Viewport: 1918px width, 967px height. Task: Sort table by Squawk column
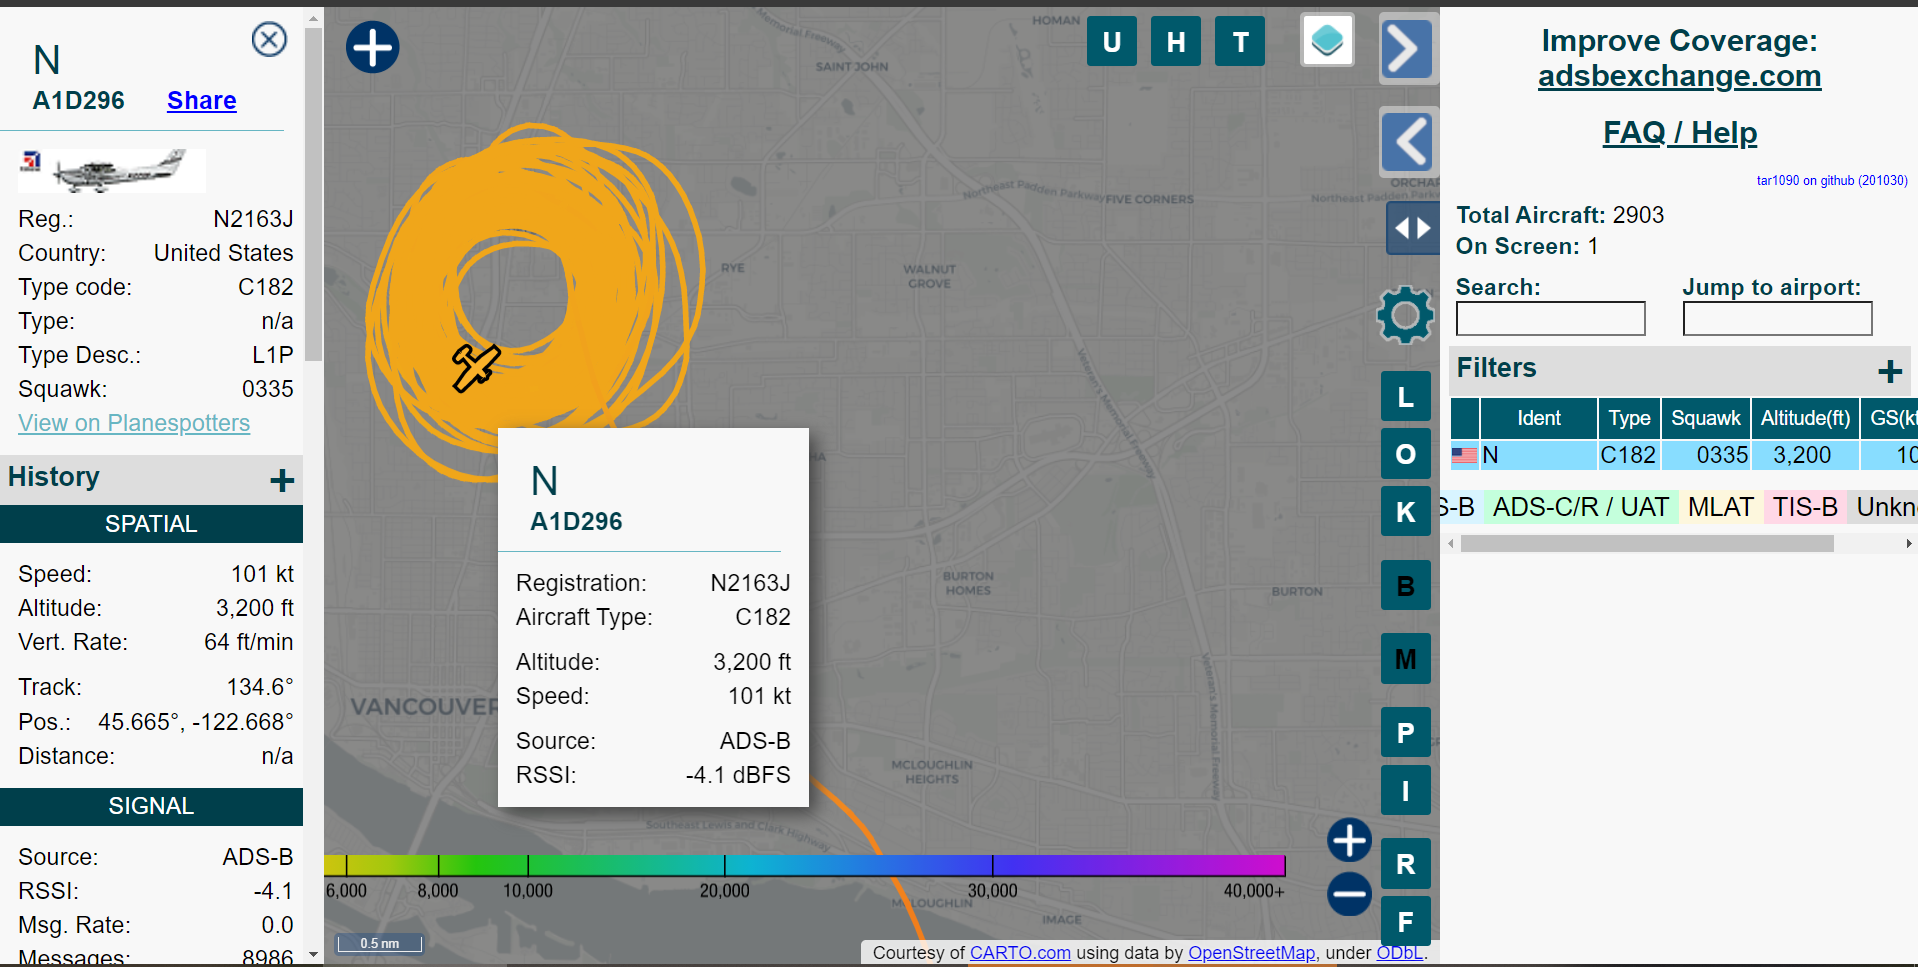pyautogui.click(x=1705, y=418)
